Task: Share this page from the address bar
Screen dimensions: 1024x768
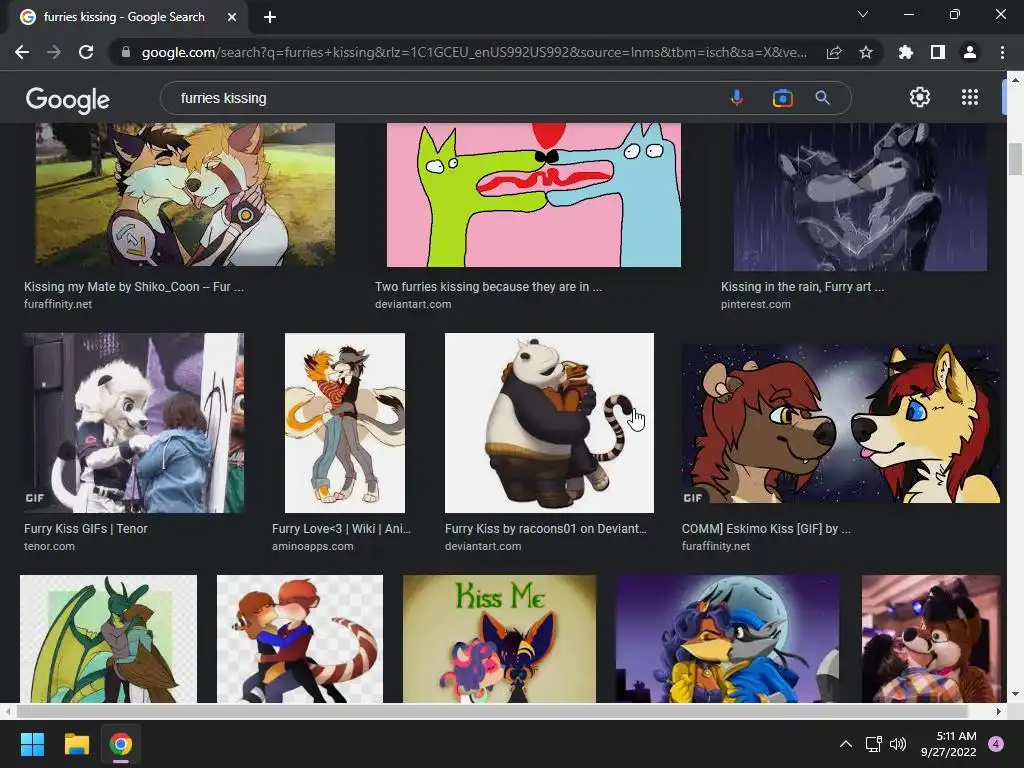Action: click(834, 52)
